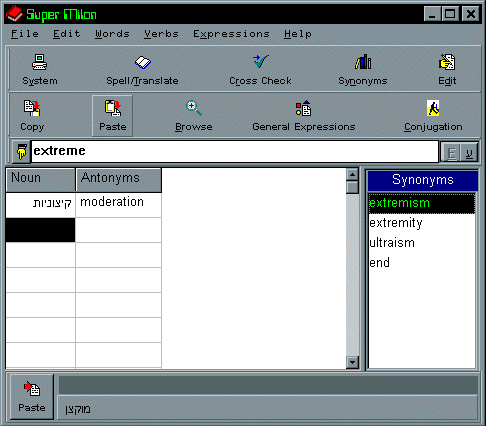This screenshot has height=426, width=486.
Task: Open the Words menu
Action: click(x=112, y=34)
